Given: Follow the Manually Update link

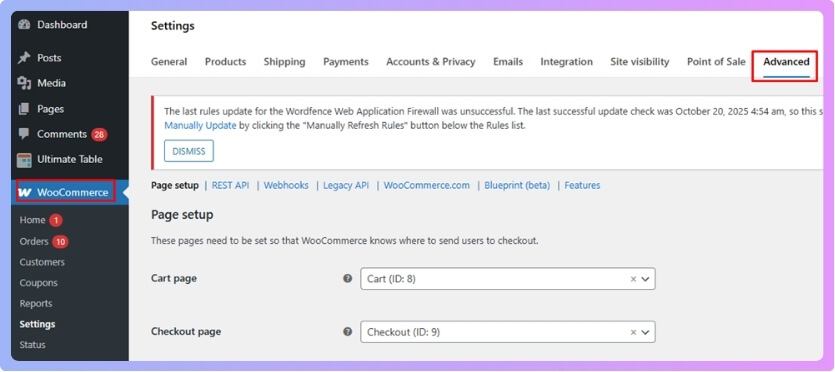Looking at the screenshot, I should [200, 126].
